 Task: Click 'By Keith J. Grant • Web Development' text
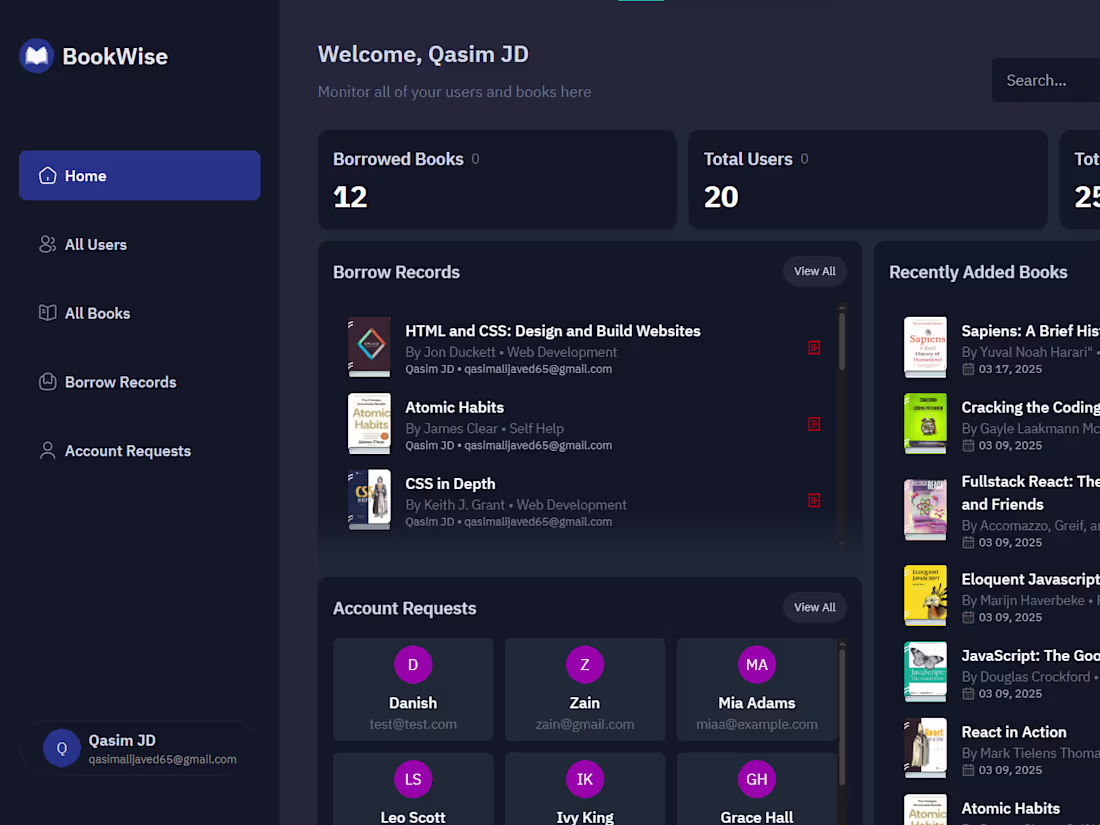[516, 505]
